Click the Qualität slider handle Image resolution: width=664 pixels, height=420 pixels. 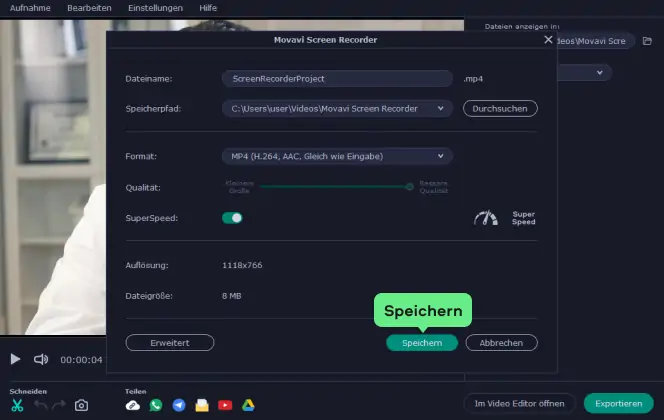409,186
